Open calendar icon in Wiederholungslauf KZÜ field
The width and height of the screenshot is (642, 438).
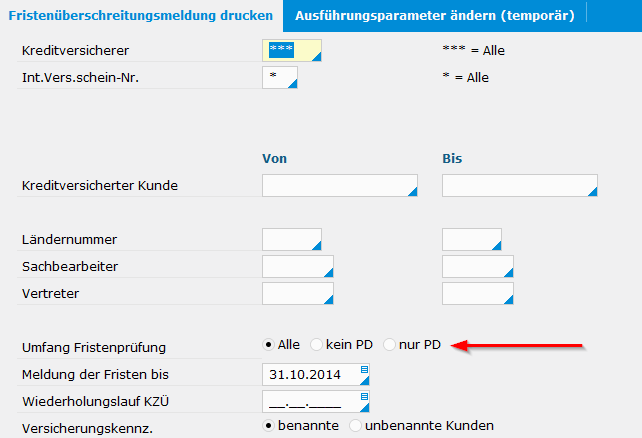pos(364,397)
